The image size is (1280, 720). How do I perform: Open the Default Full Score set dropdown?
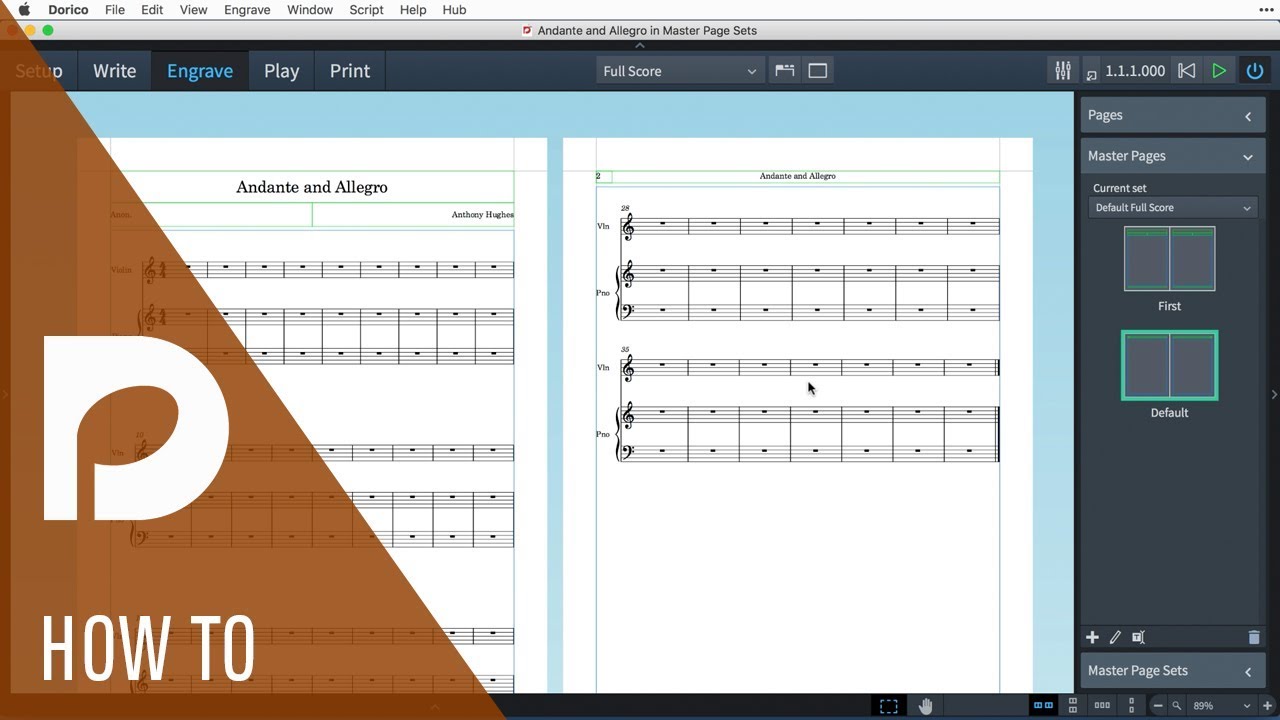[1172, 208]
